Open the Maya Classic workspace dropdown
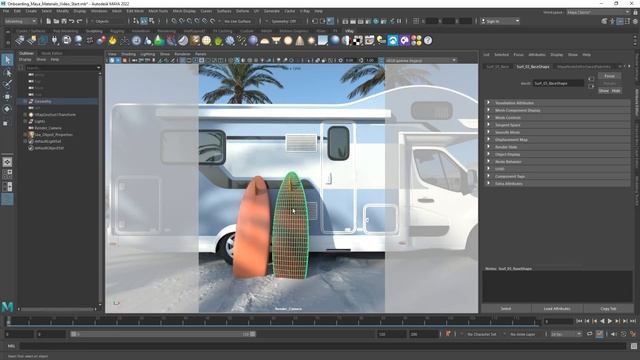Viewport: 640px width, 360px height. tap(598, 13)
